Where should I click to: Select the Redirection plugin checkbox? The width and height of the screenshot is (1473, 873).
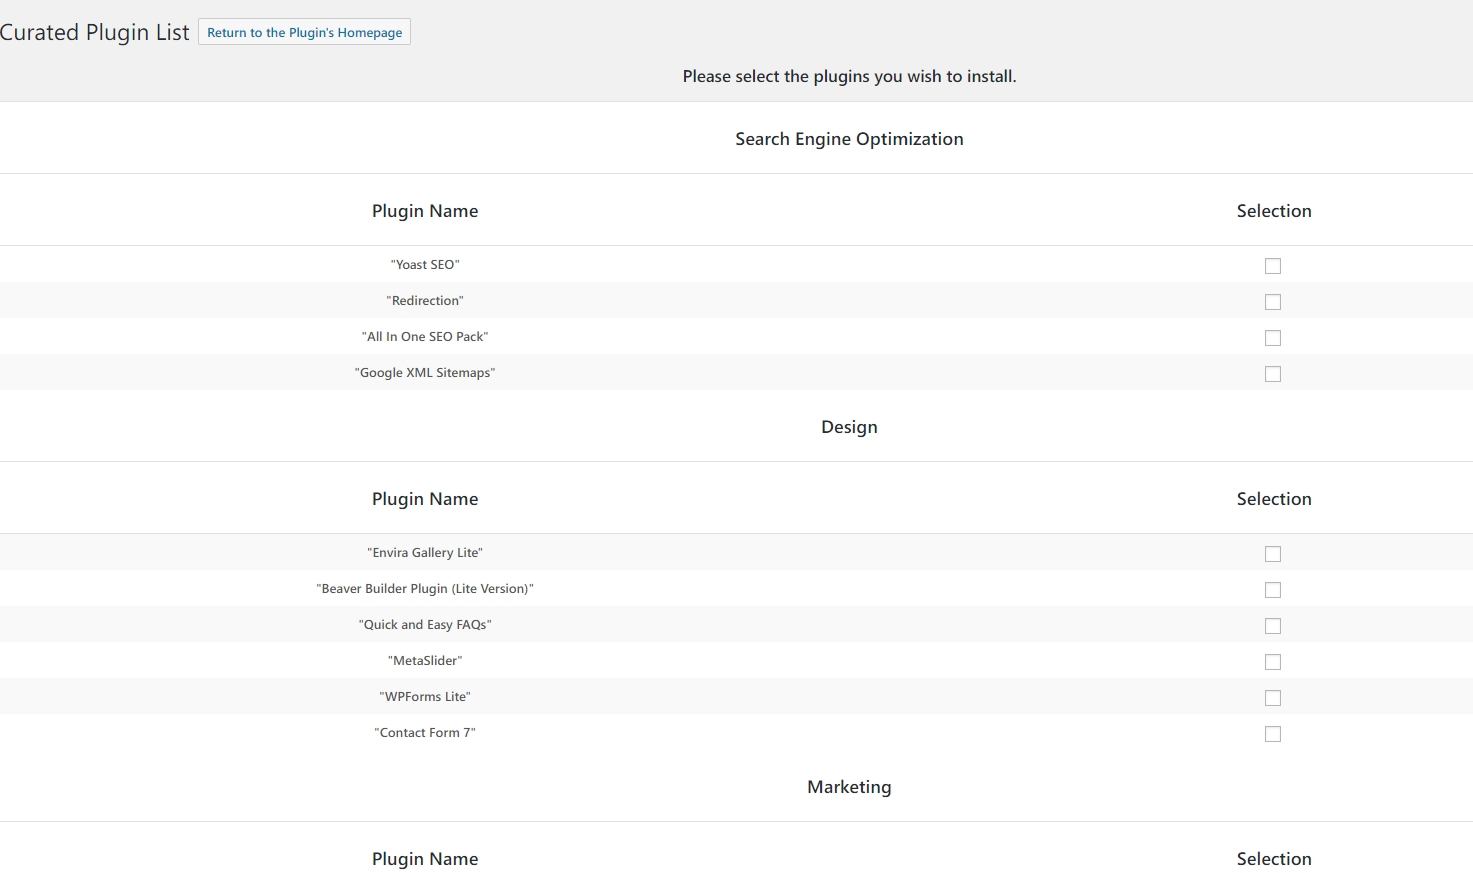tap(1273, 302)
